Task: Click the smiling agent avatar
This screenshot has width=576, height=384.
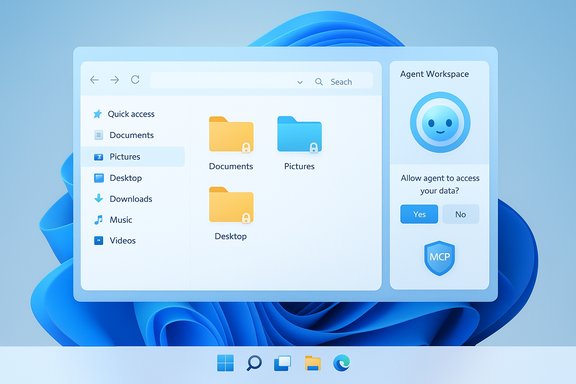Action: click(440, 122)
